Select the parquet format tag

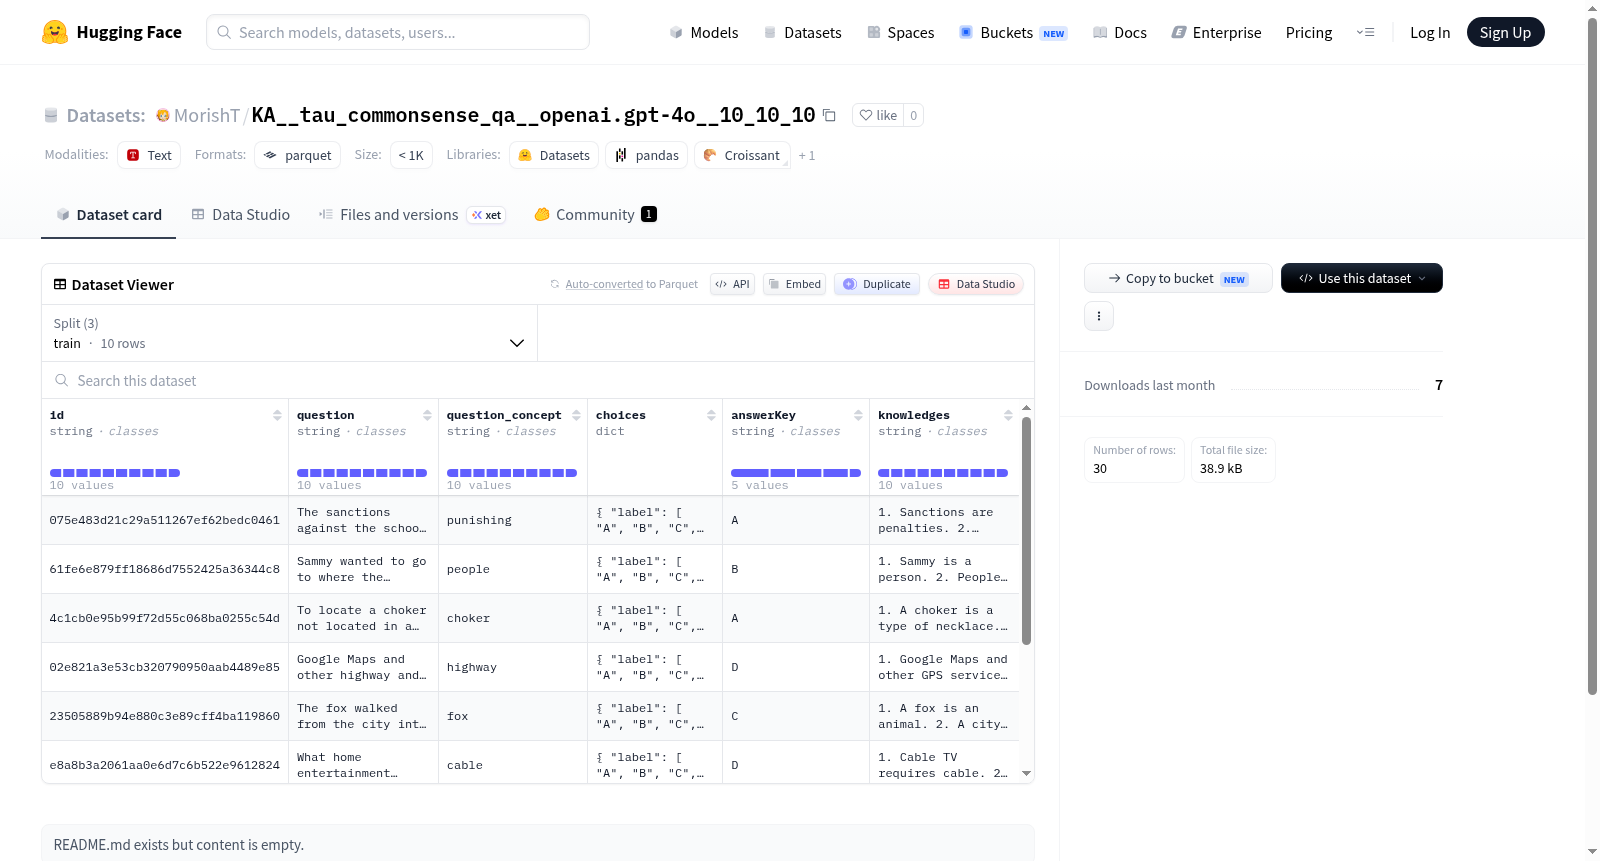click(298, 155)
